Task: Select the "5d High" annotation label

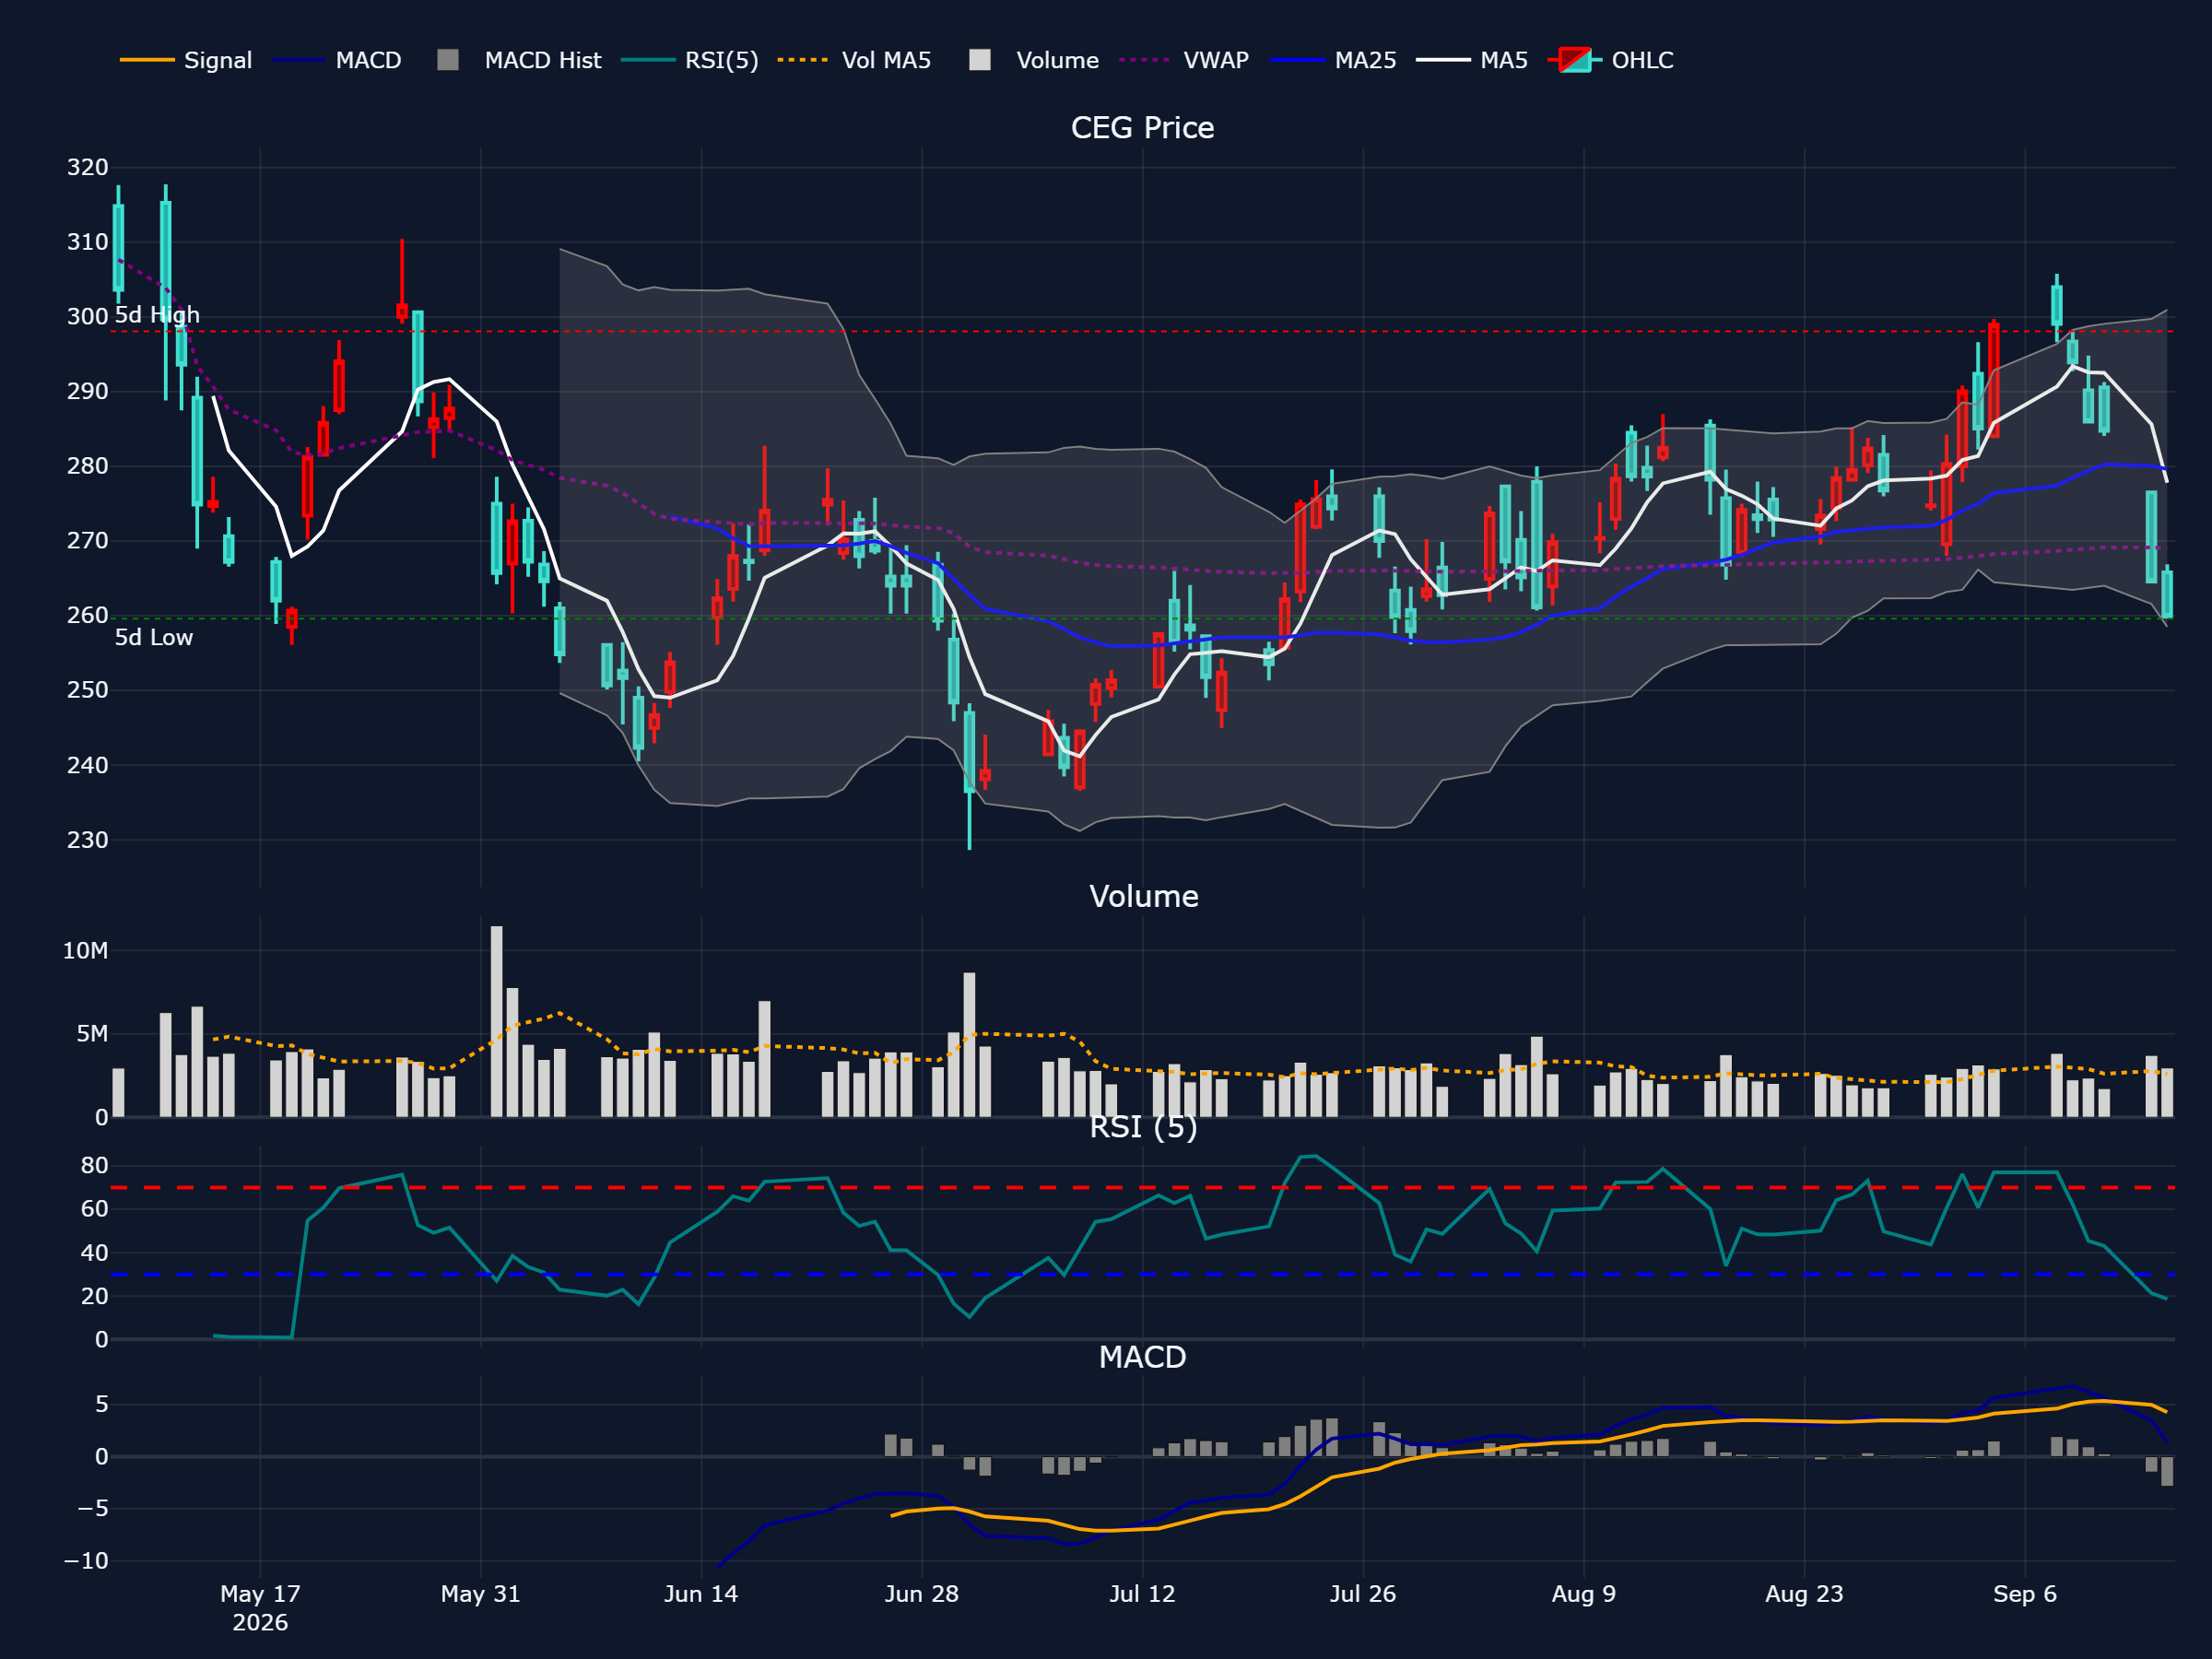Action: tap(157, 315)
